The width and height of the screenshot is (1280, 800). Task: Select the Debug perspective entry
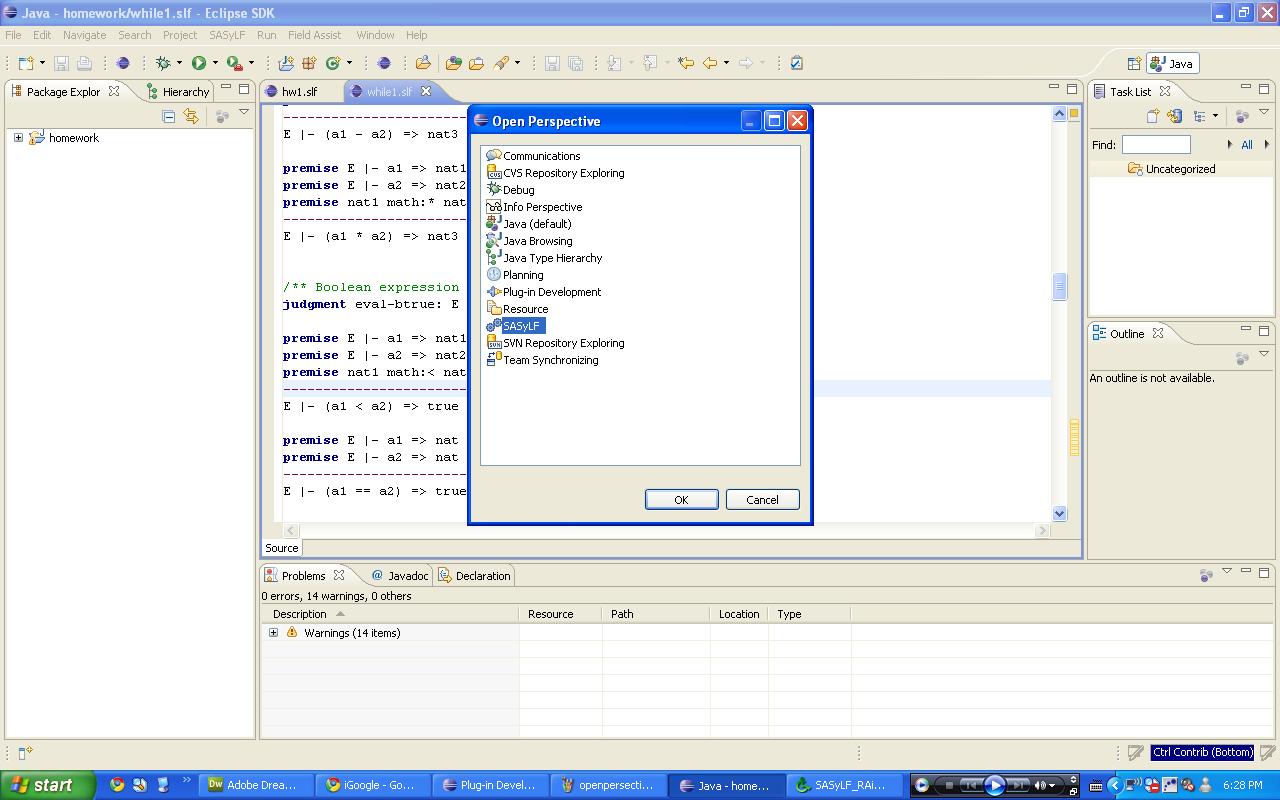518,190
